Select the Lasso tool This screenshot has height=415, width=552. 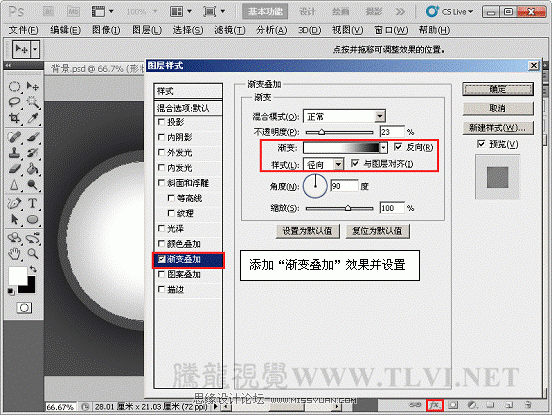coord(14,102)
